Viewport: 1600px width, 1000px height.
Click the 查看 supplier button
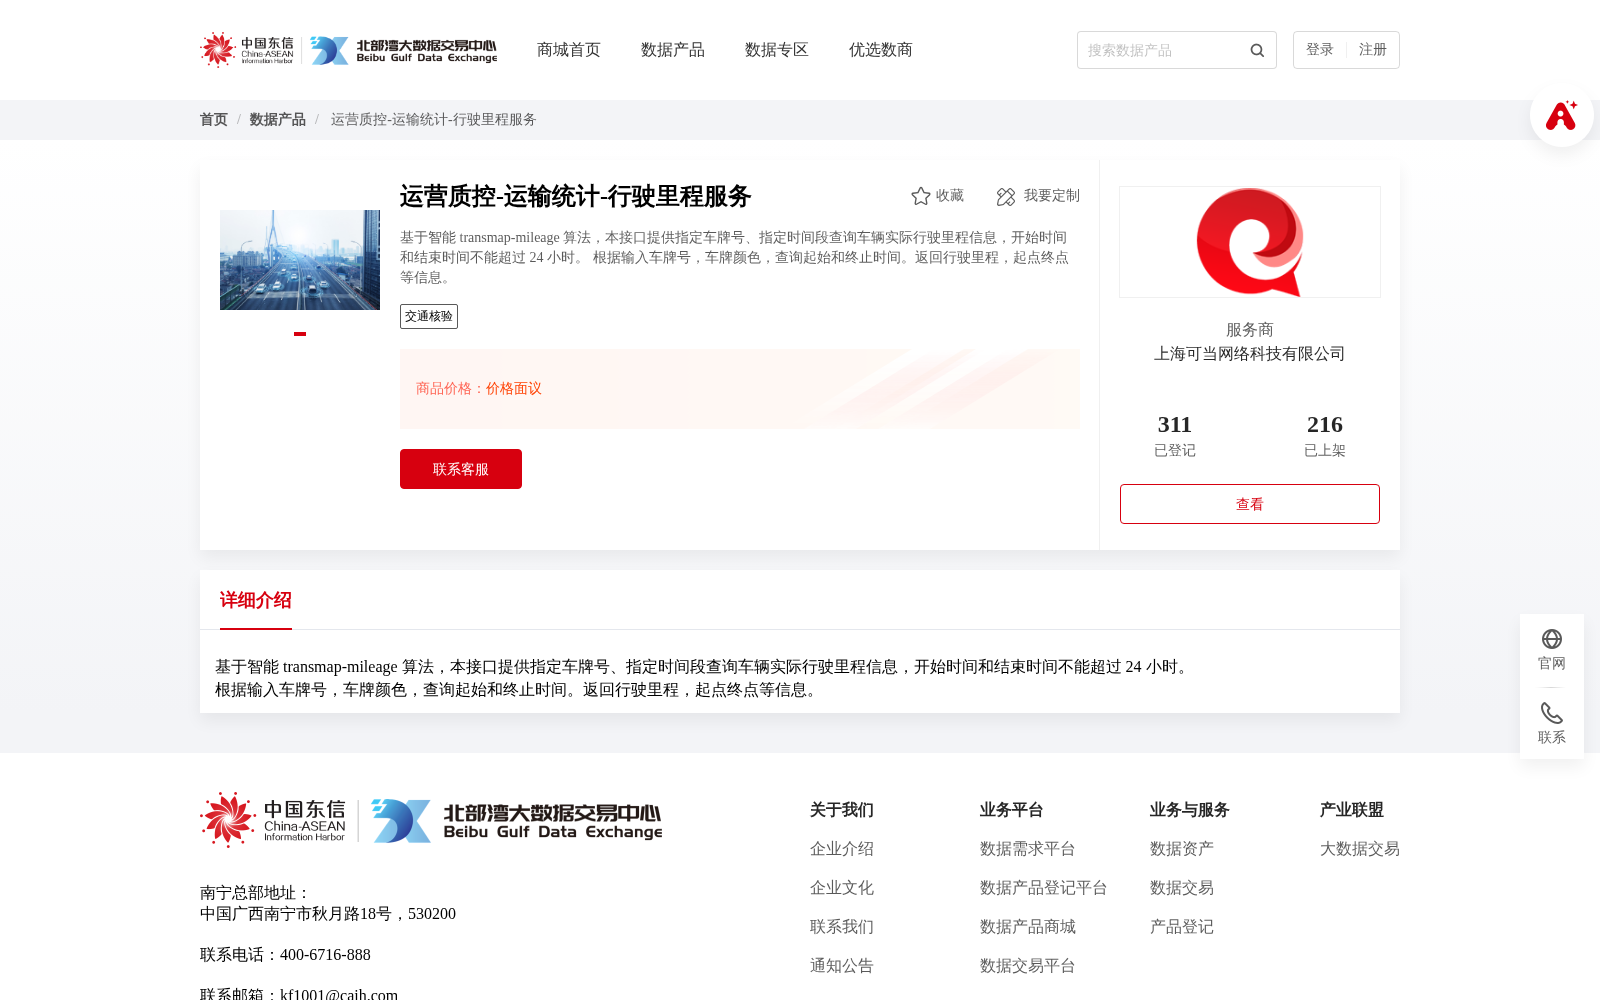click(1250, 504)
